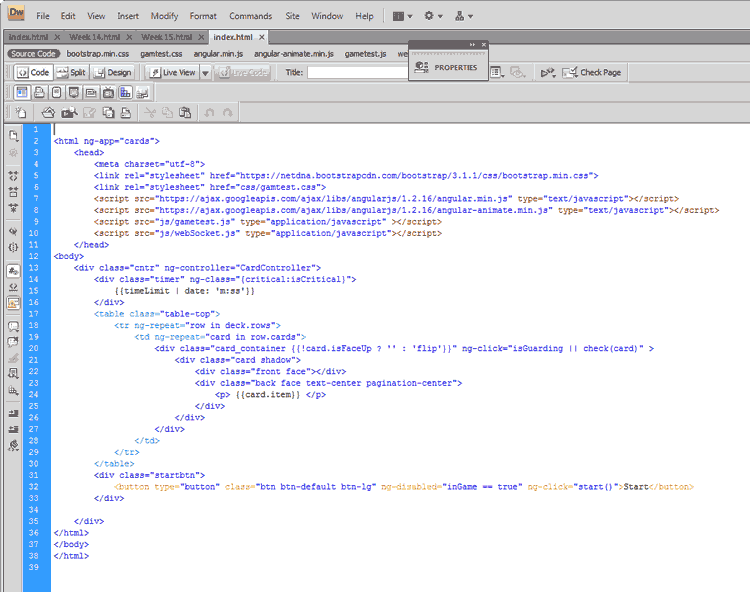Open angular-animate.min.js related file
This screenshot has height=592, width=750.
click(294, 54)
